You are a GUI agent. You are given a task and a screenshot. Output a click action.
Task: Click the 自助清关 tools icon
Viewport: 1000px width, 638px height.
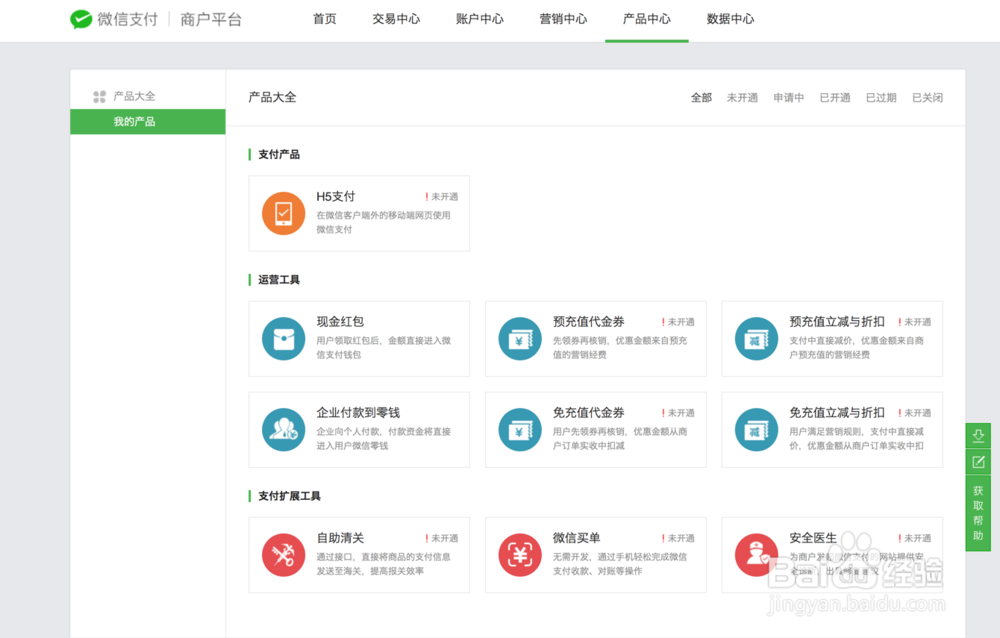(x=283, y=555)
